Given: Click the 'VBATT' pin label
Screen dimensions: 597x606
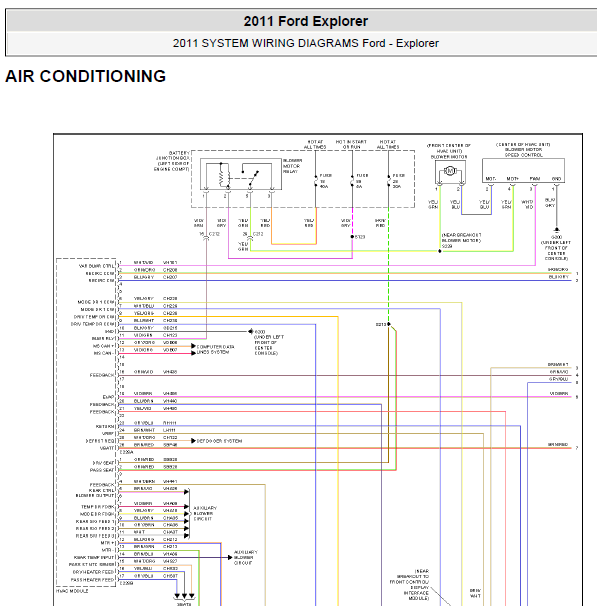Looking at the screenshot, I should click(x=107, y=448).
